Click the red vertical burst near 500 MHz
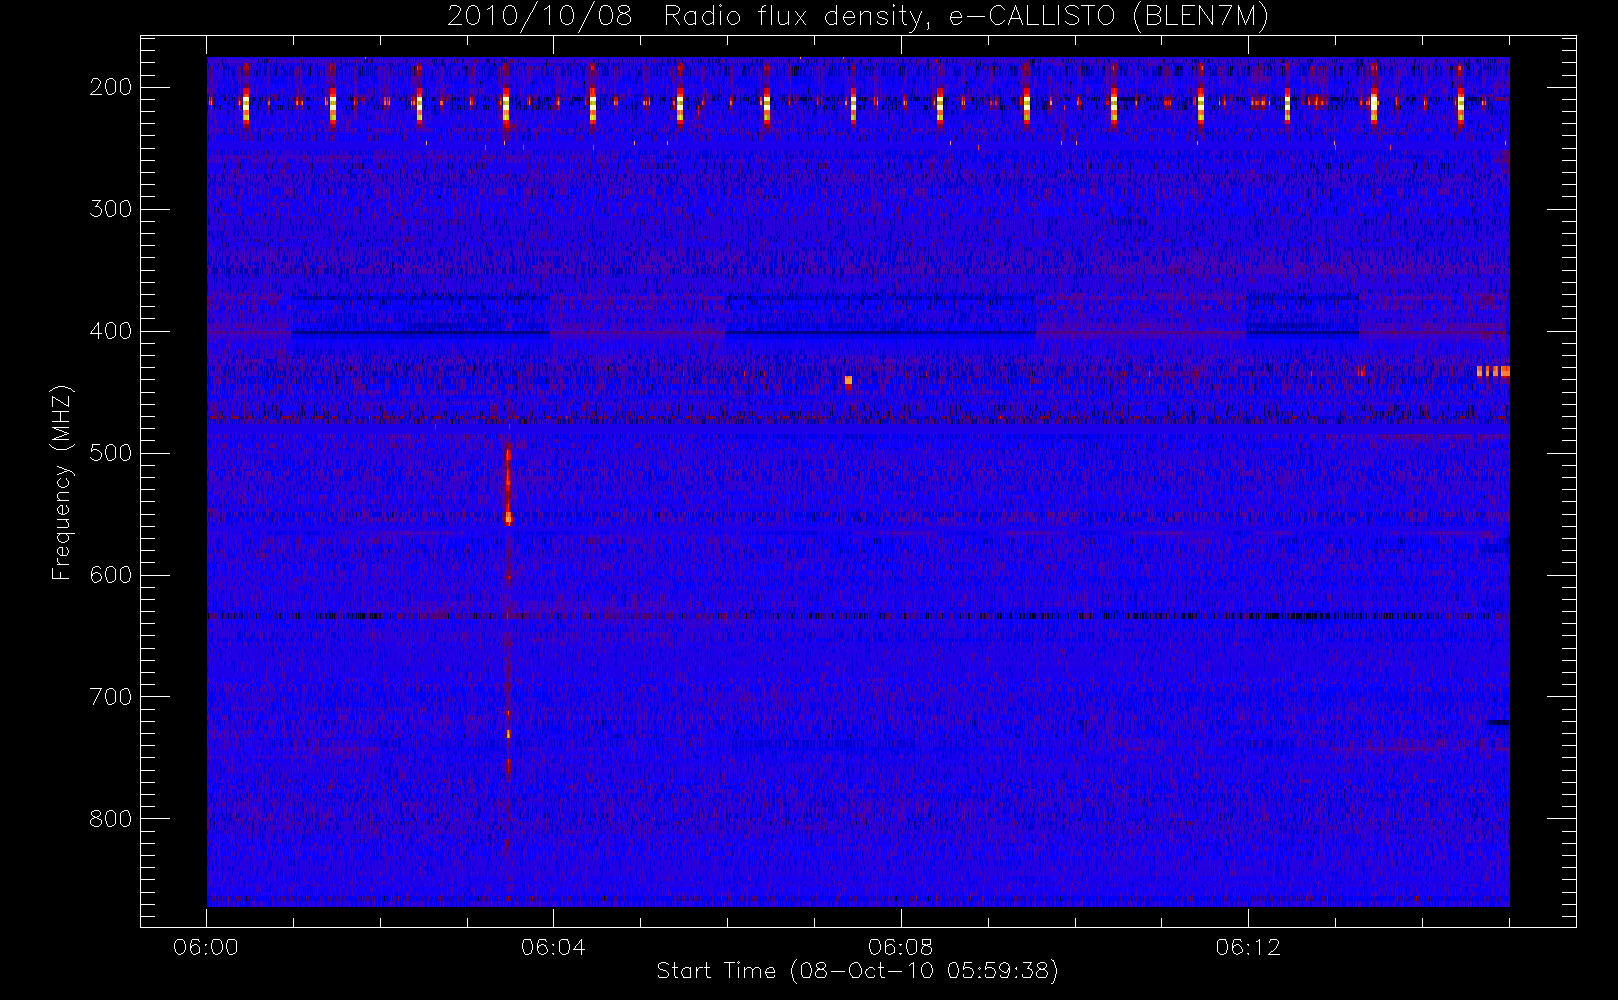Screen dimensions: 1618x1000 [508, 486]
